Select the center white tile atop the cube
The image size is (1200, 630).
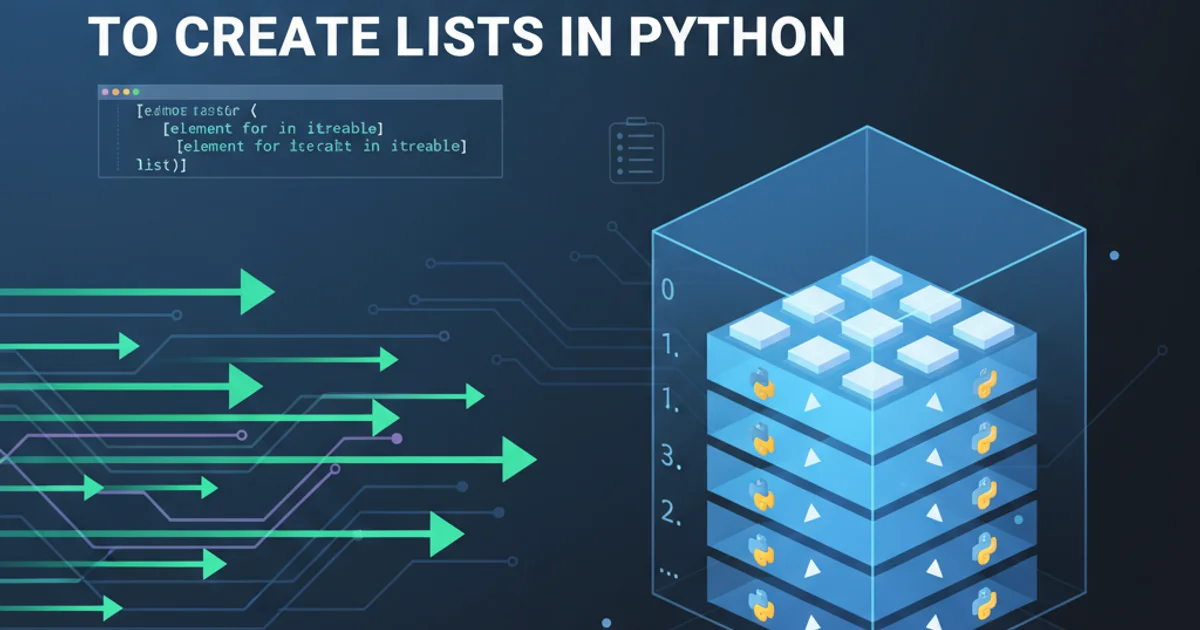871,324
